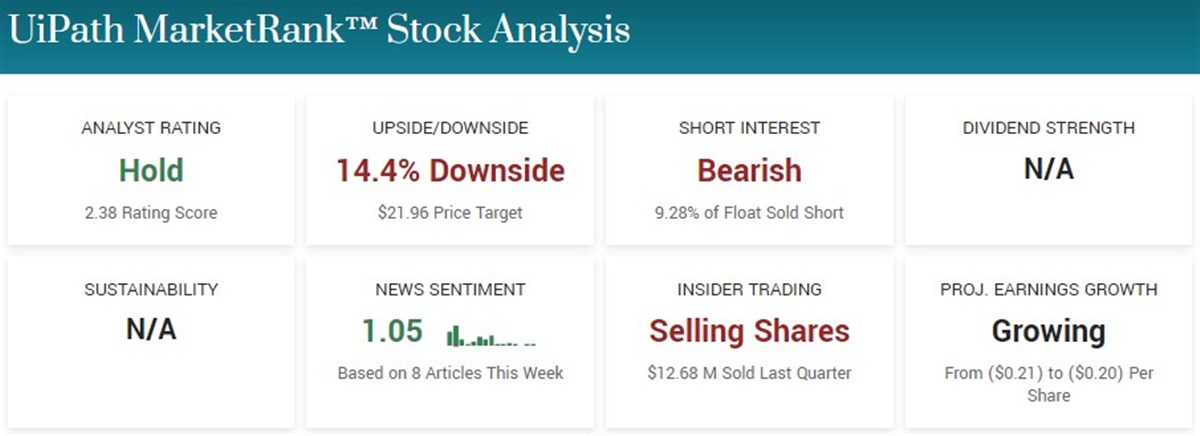The image size is (1200, 436).
Task: Open the Upside/Downside card label
Action: pyautogui.click(x=450, y=128)
